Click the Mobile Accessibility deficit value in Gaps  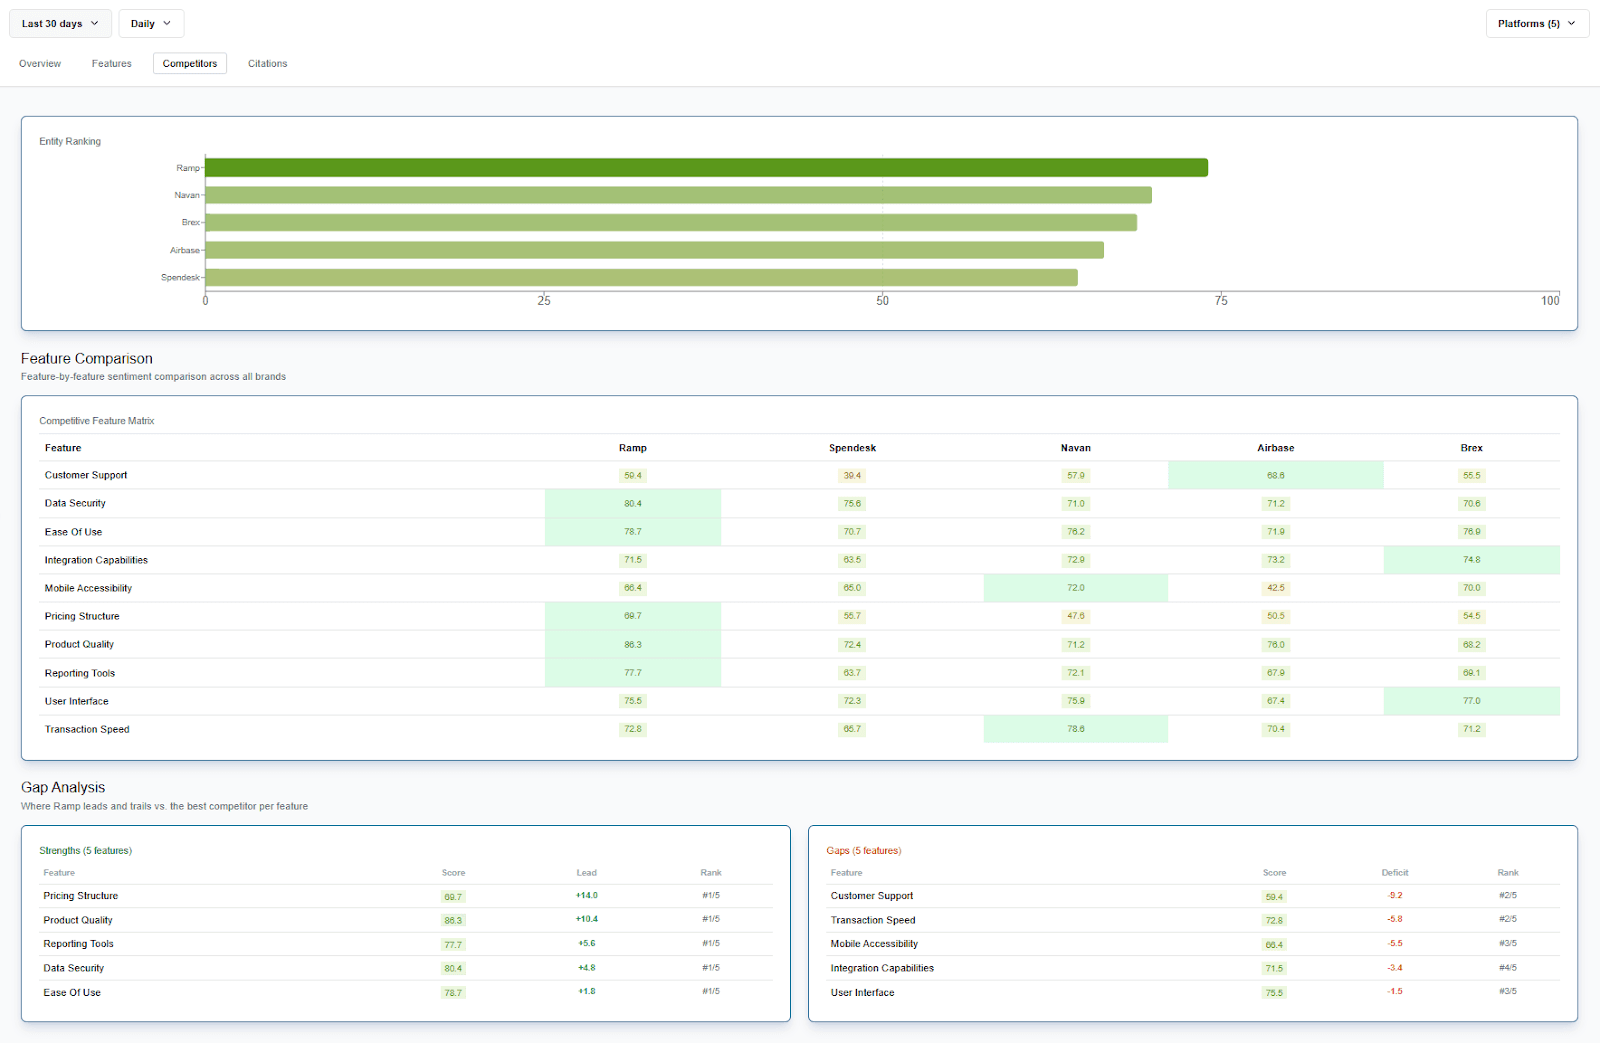(x=1395, y=943)
